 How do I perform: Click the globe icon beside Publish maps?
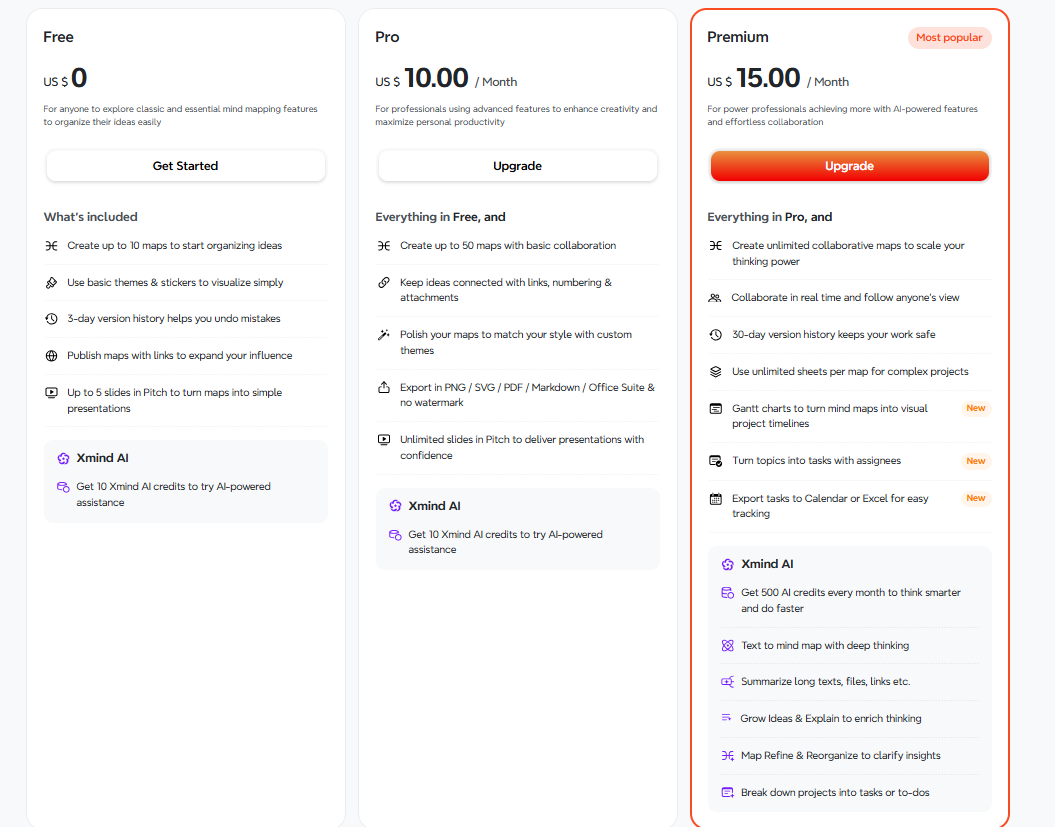point(52,356)
